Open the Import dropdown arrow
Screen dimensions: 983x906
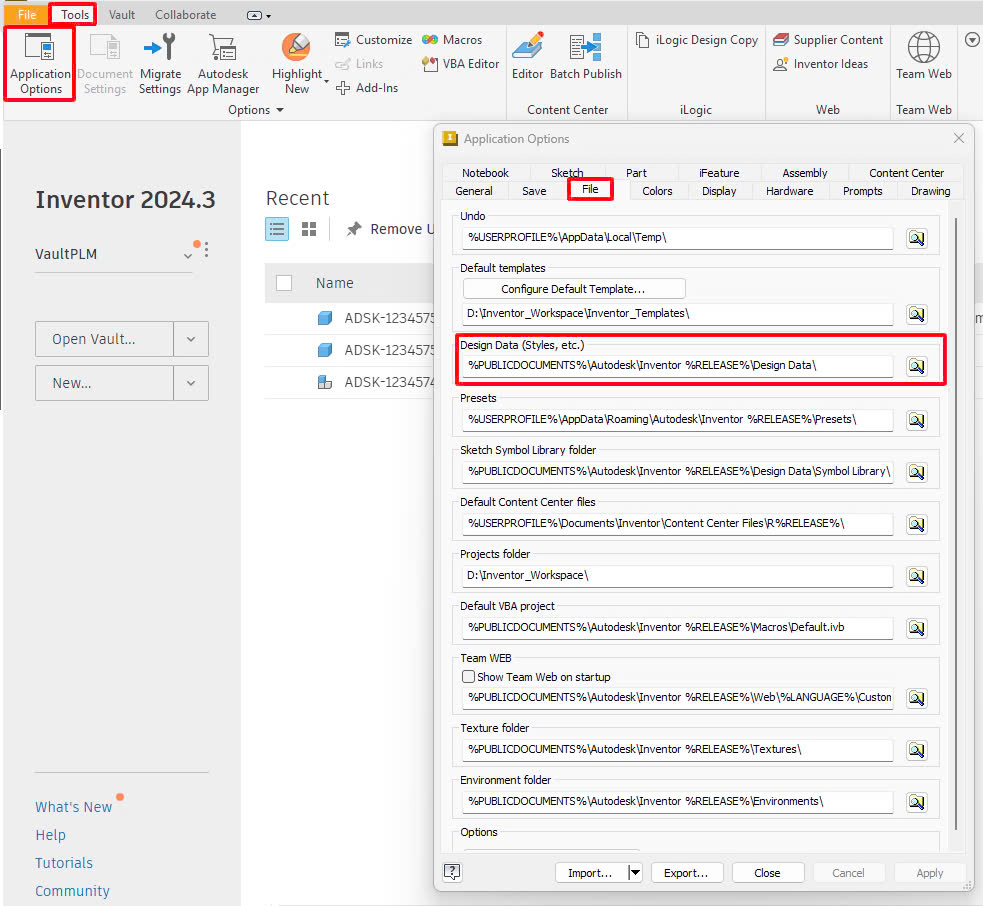635,872
